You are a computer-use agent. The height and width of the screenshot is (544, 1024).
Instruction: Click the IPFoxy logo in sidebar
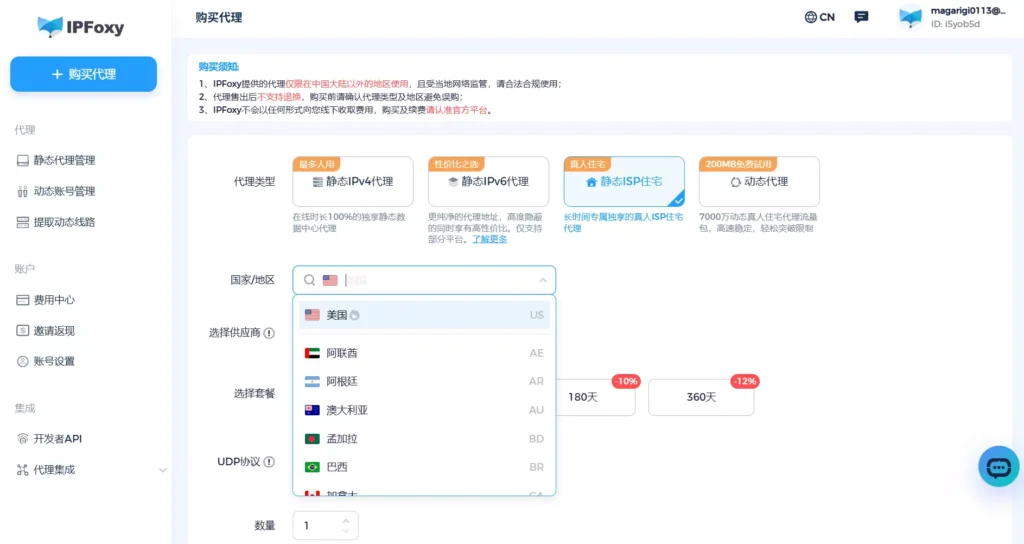(80, 26)
